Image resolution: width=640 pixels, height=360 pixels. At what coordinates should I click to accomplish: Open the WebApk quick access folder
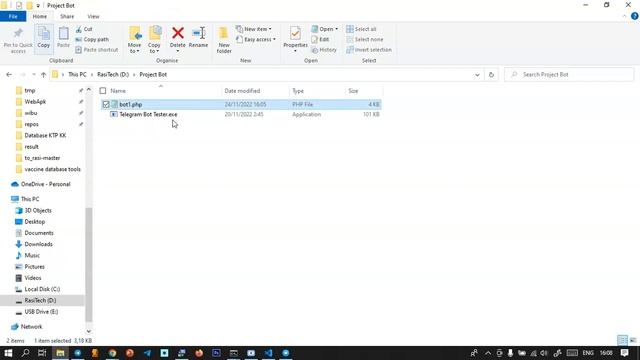(35, 102)
